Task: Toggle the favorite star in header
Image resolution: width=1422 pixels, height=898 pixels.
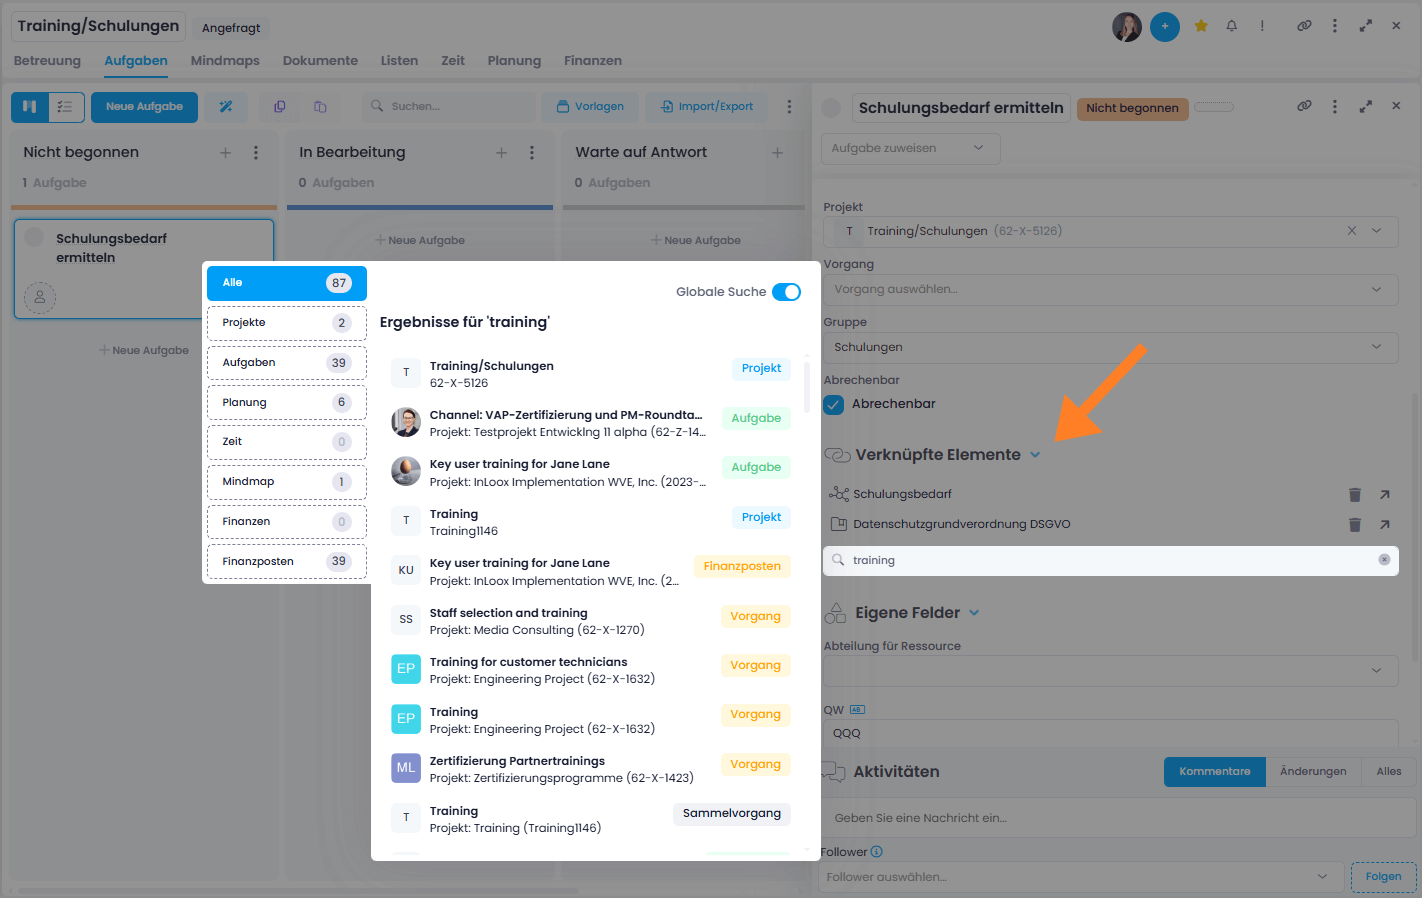Action: (1201, 26)
